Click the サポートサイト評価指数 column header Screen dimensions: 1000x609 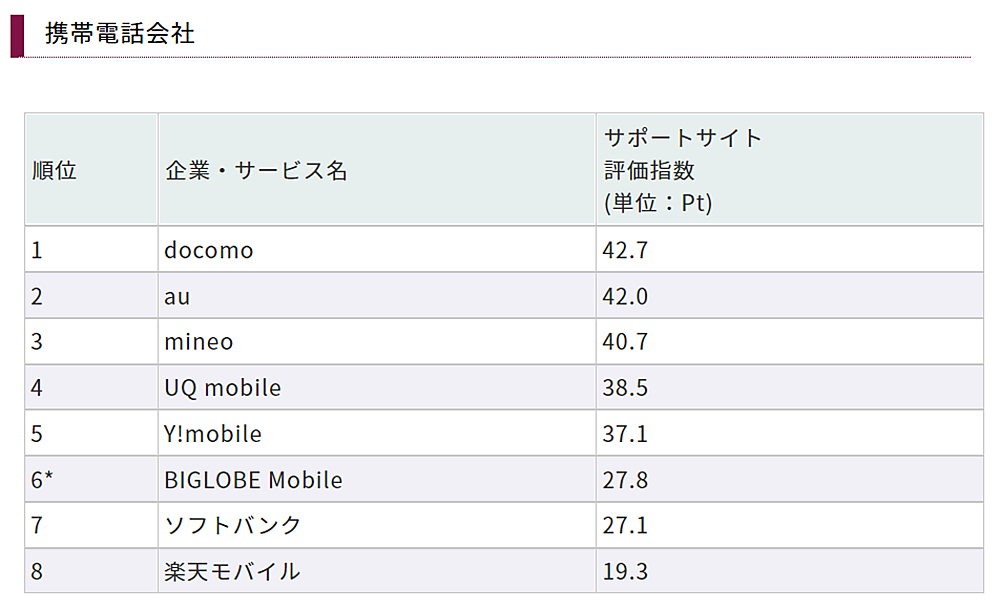683,170
